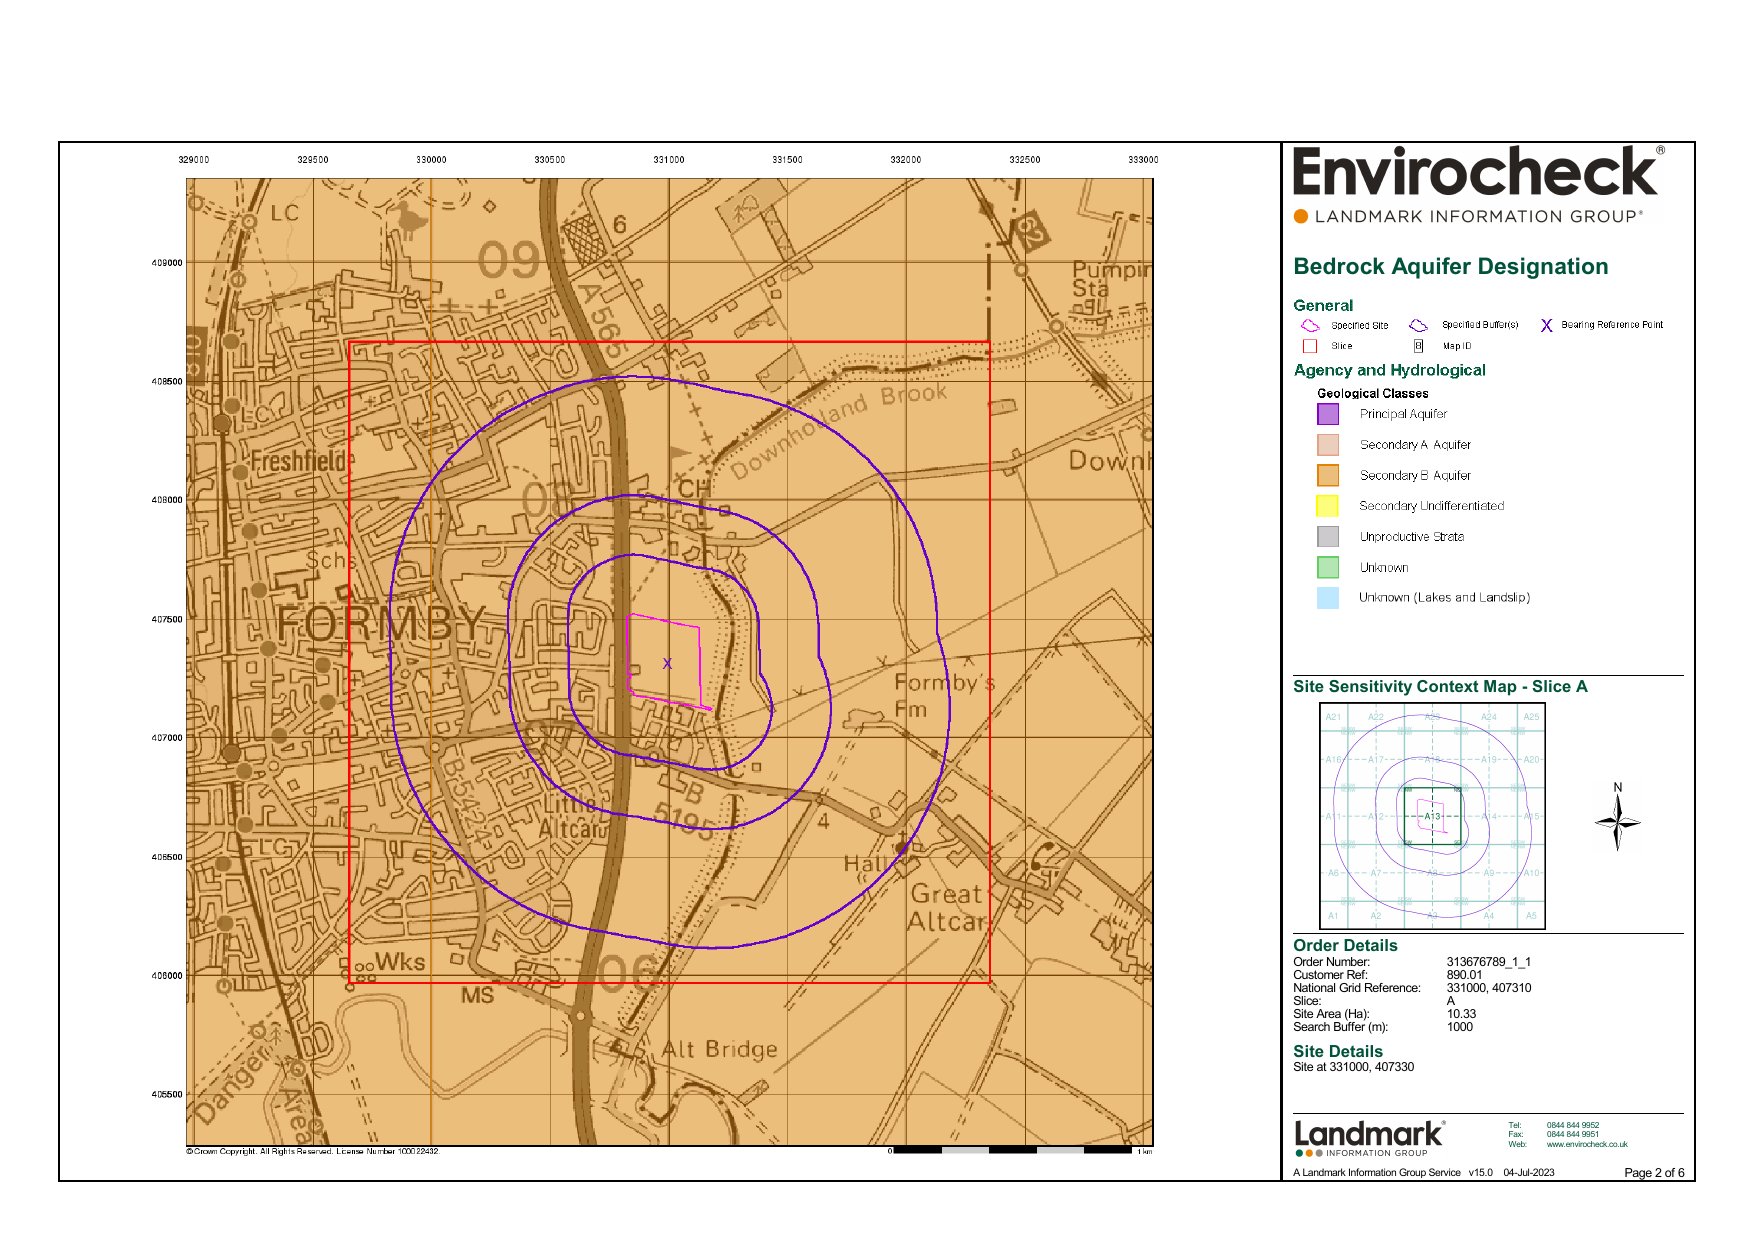Viewport: 1755px width, 1238px height.
Task: Open the www.envirocheck.co.uk web link
Action: (1586, 1144)
